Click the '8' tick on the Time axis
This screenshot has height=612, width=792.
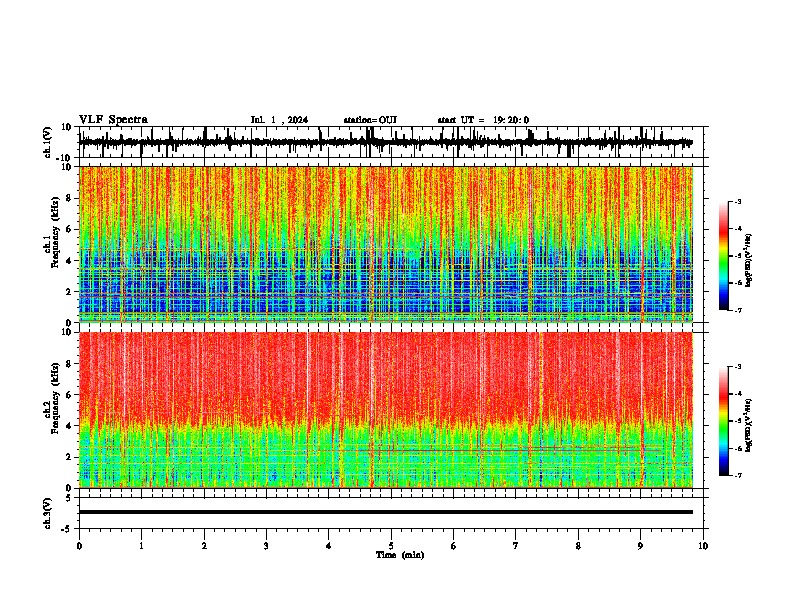(x=578, y=546)
